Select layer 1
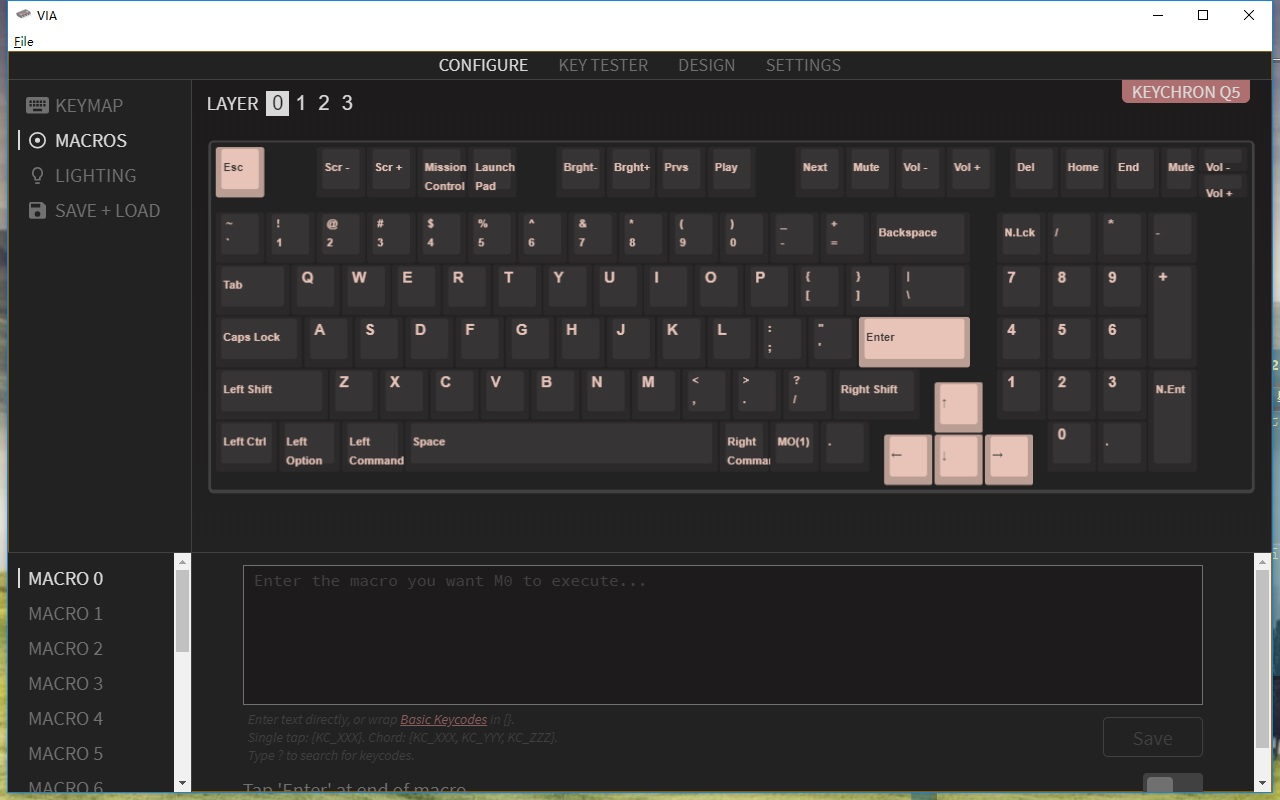Viewport: 1280px width, 800px height. pos(301,103)
